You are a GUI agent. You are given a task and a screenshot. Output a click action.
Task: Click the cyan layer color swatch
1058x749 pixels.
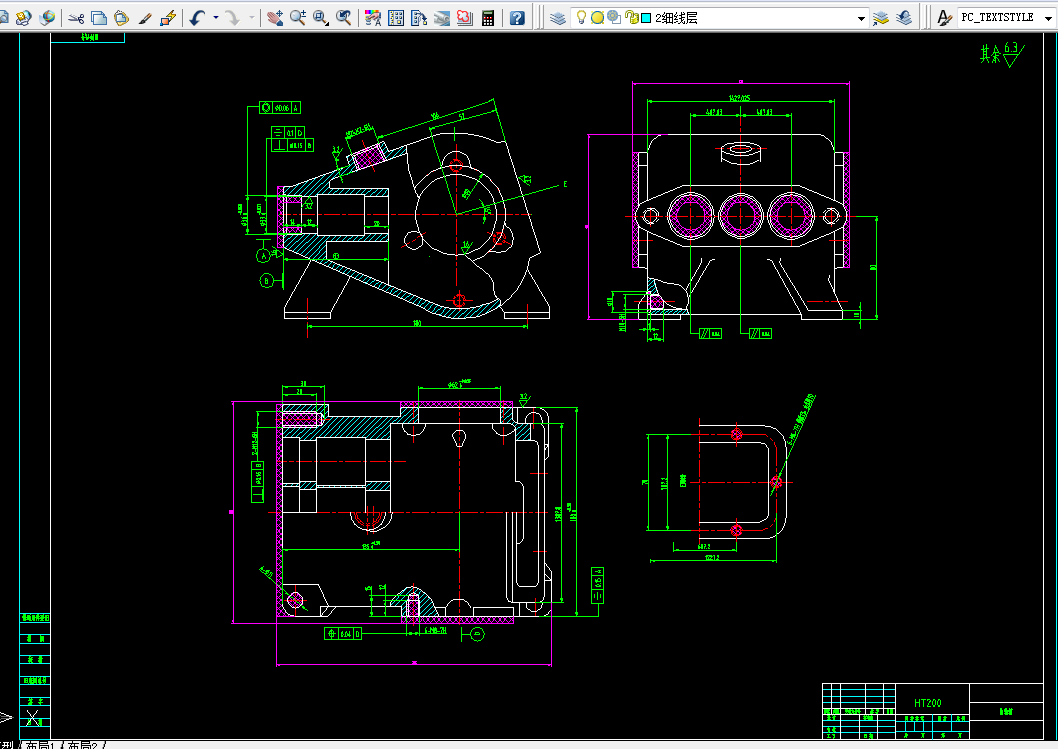646,18
